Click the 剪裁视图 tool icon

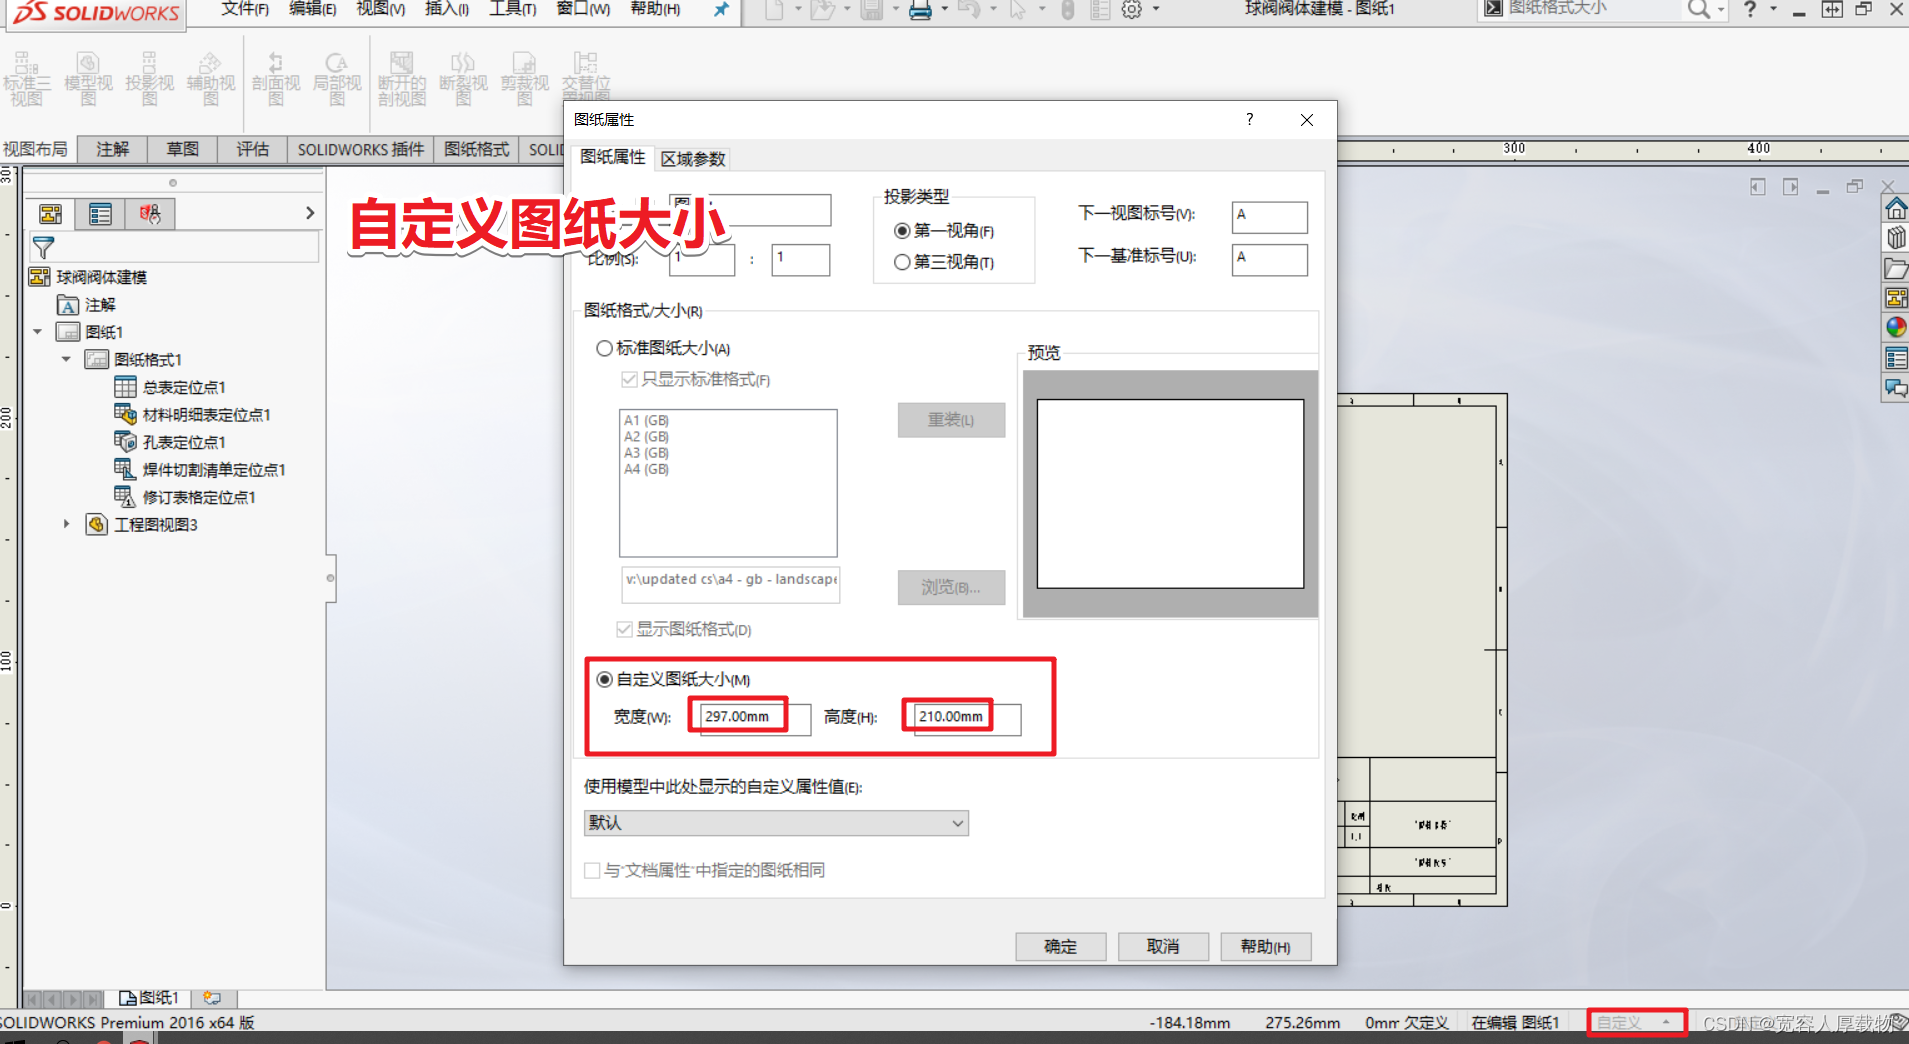525,79
